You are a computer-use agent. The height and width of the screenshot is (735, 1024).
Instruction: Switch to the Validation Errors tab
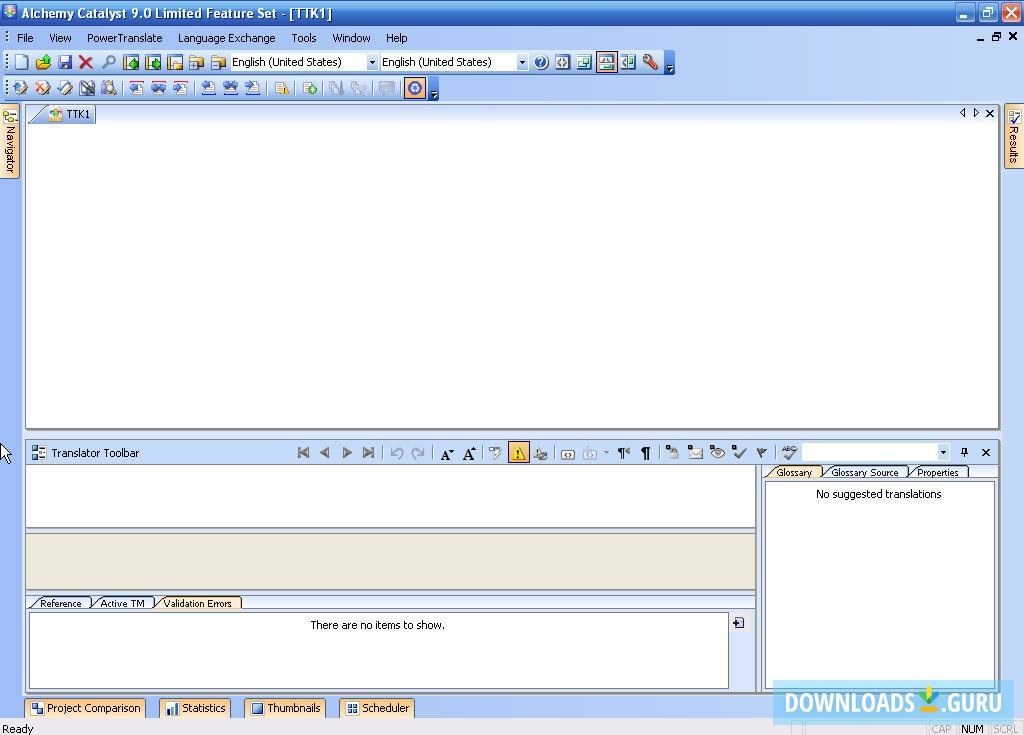click(x=197, y=603)
